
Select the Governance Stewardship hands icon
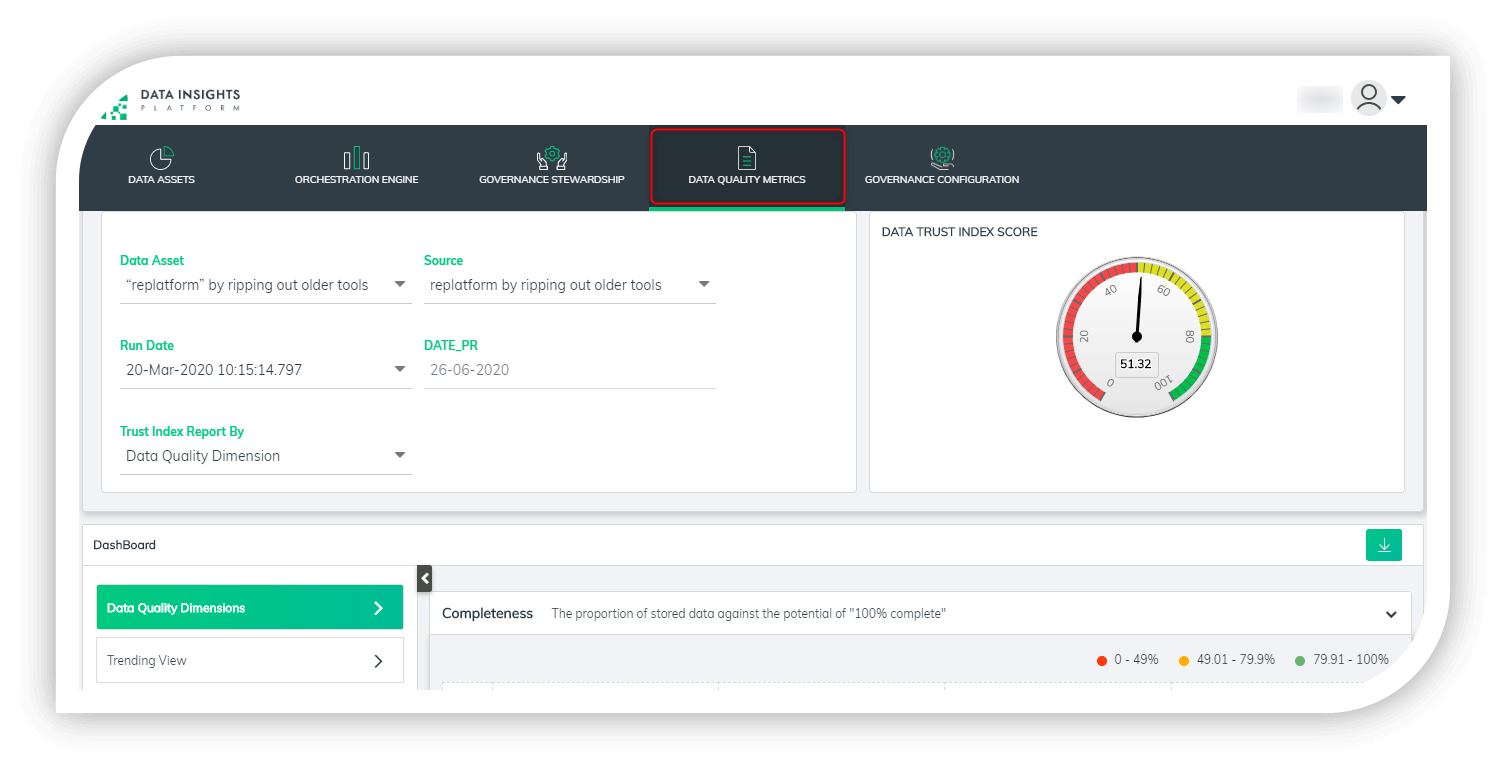click(551, 158)
